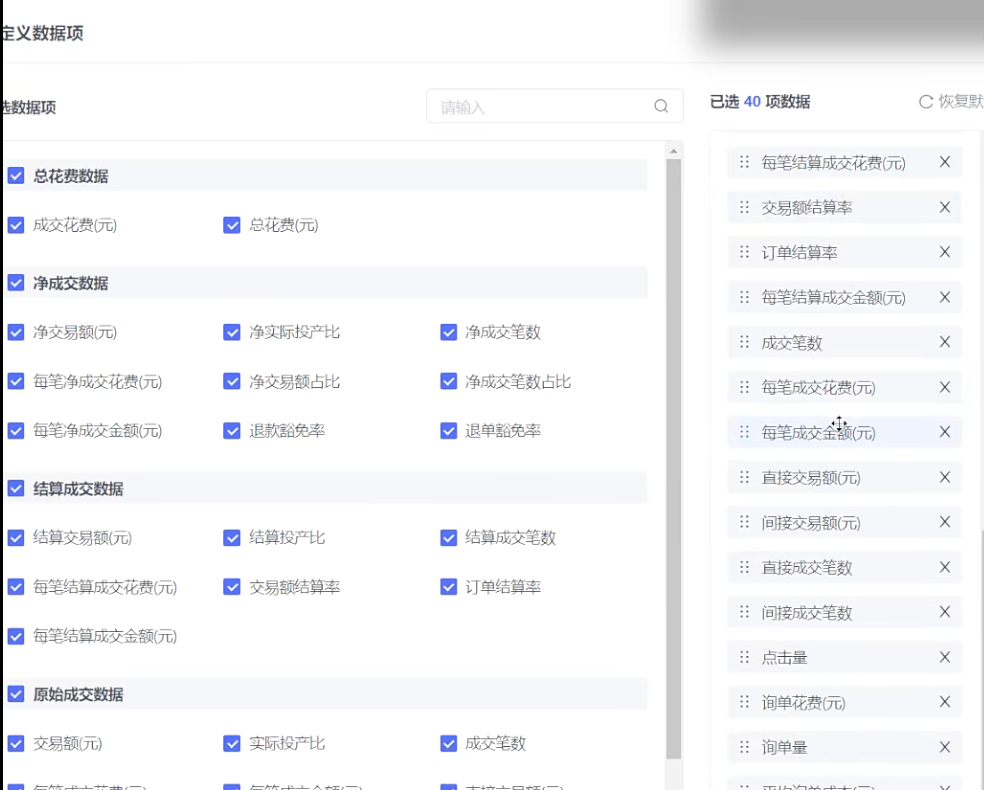This screenshot has width=984, height=790.
Task: Uncheck the 退单豁免率 checkbox
Action: point(449,430)
